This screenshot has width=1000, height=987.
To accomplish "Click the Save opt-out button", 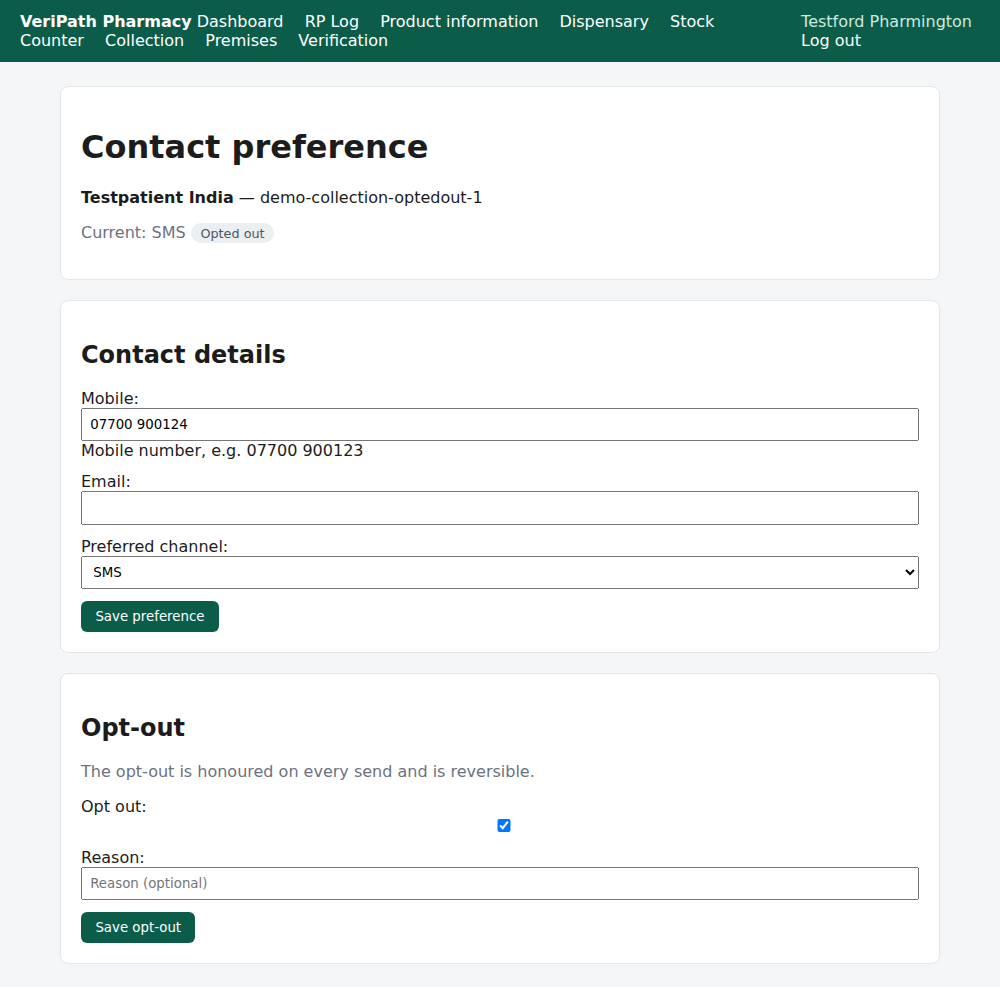I will point(138,928).
